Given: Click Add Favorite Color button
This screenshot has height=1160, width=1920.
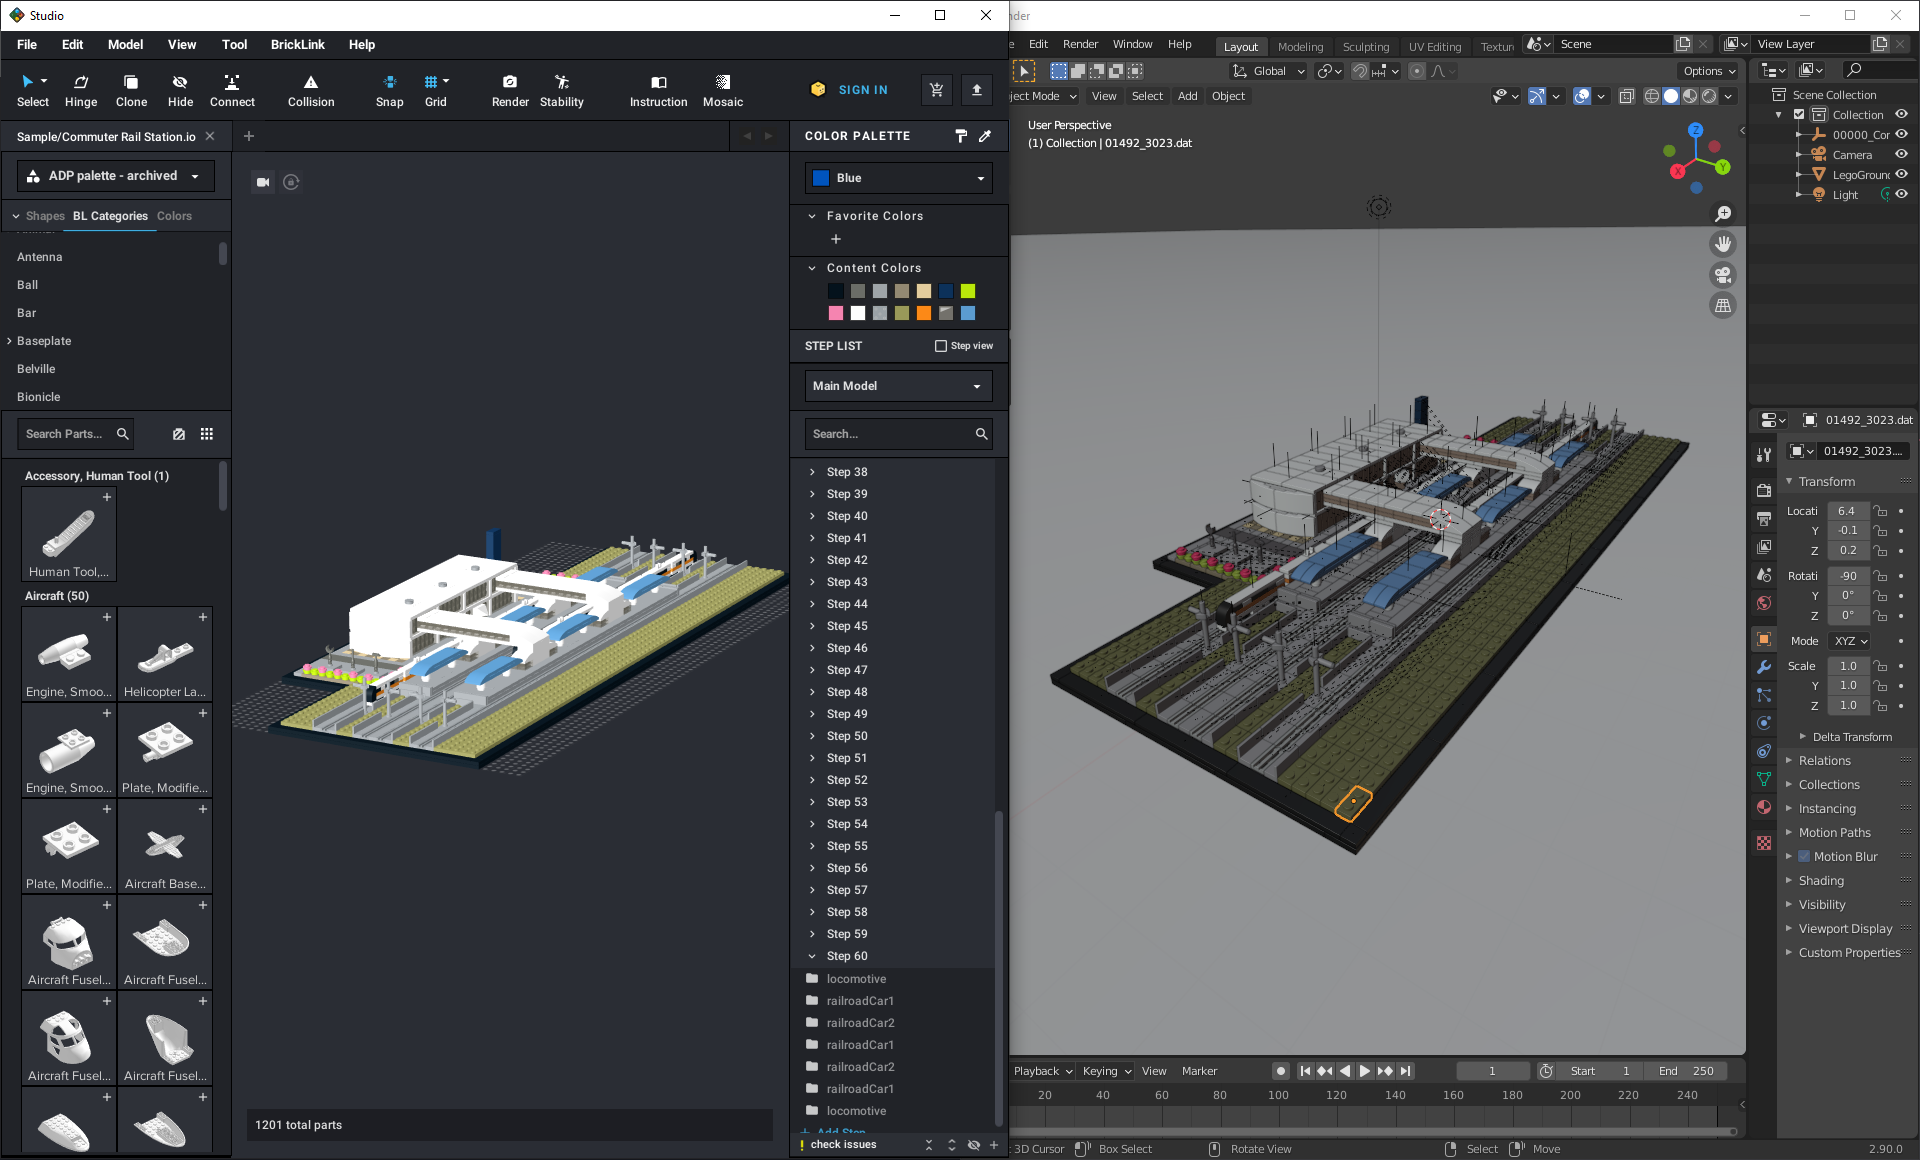Looking at the screenshot, I should [x=837, y=240].
